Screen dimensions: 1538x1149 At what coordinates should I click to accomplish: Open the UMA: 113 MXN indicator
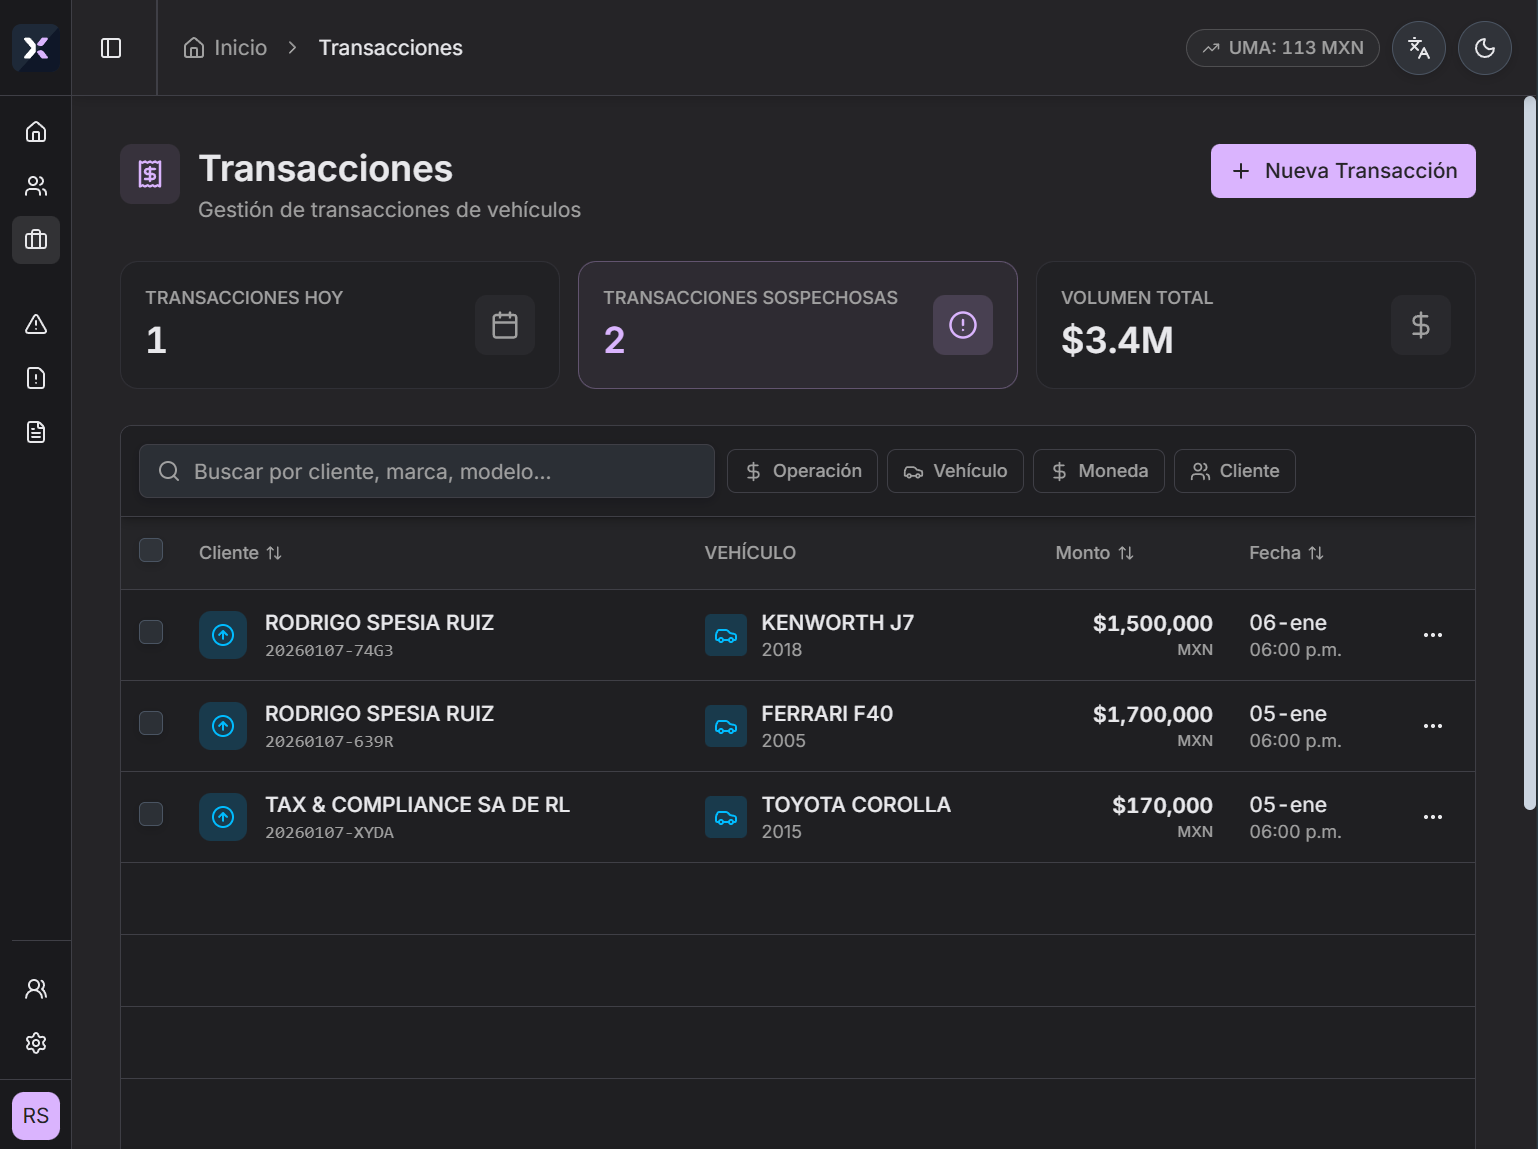coord(1283,47)
